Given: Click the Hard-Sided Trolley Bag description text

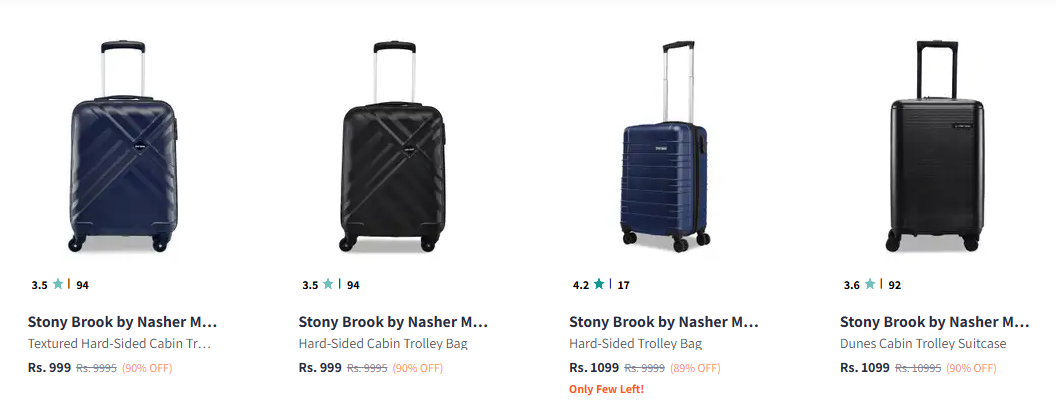Looking at the screenshot, I should point(635,344).
